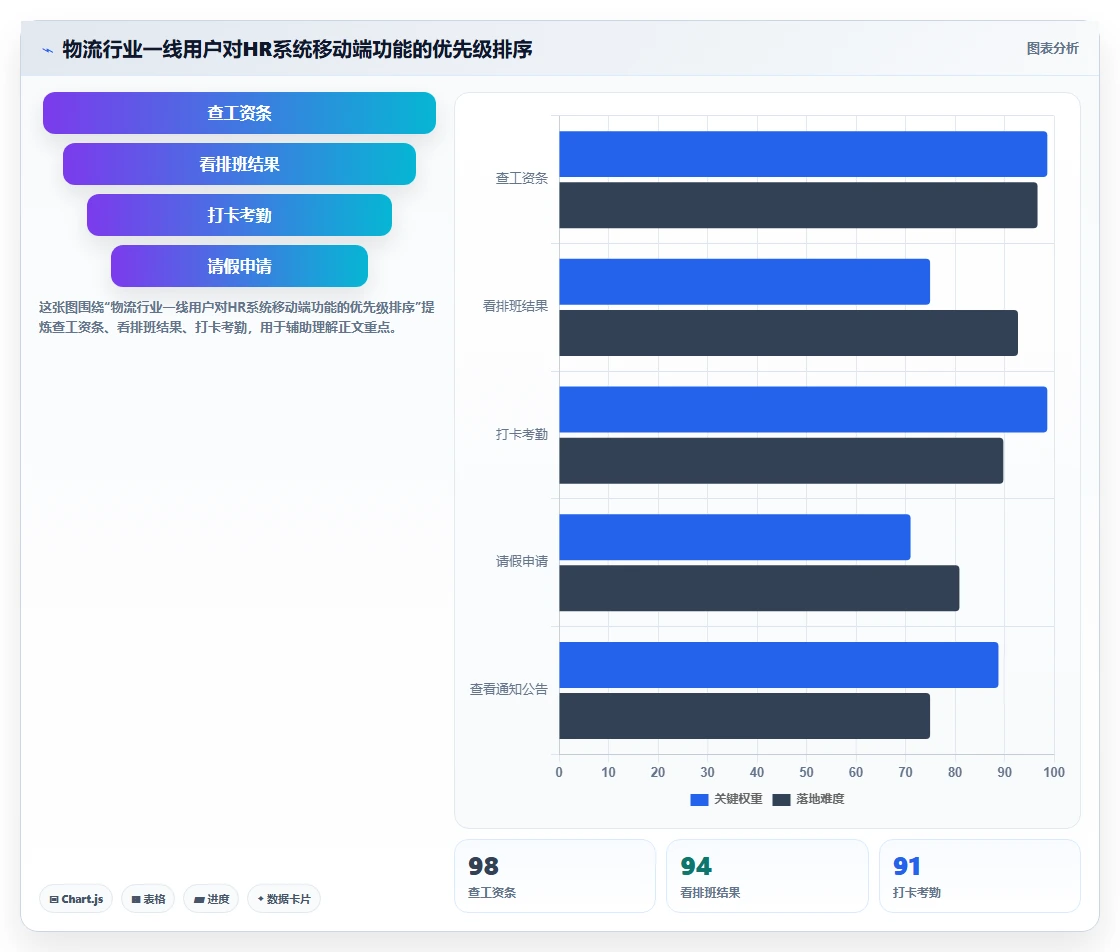Image resolution: width=1120 pixels, height=952 pixels.
Task: Click the blue 关键权重 bar for 查看通知公告
Action: coord(779,665)
